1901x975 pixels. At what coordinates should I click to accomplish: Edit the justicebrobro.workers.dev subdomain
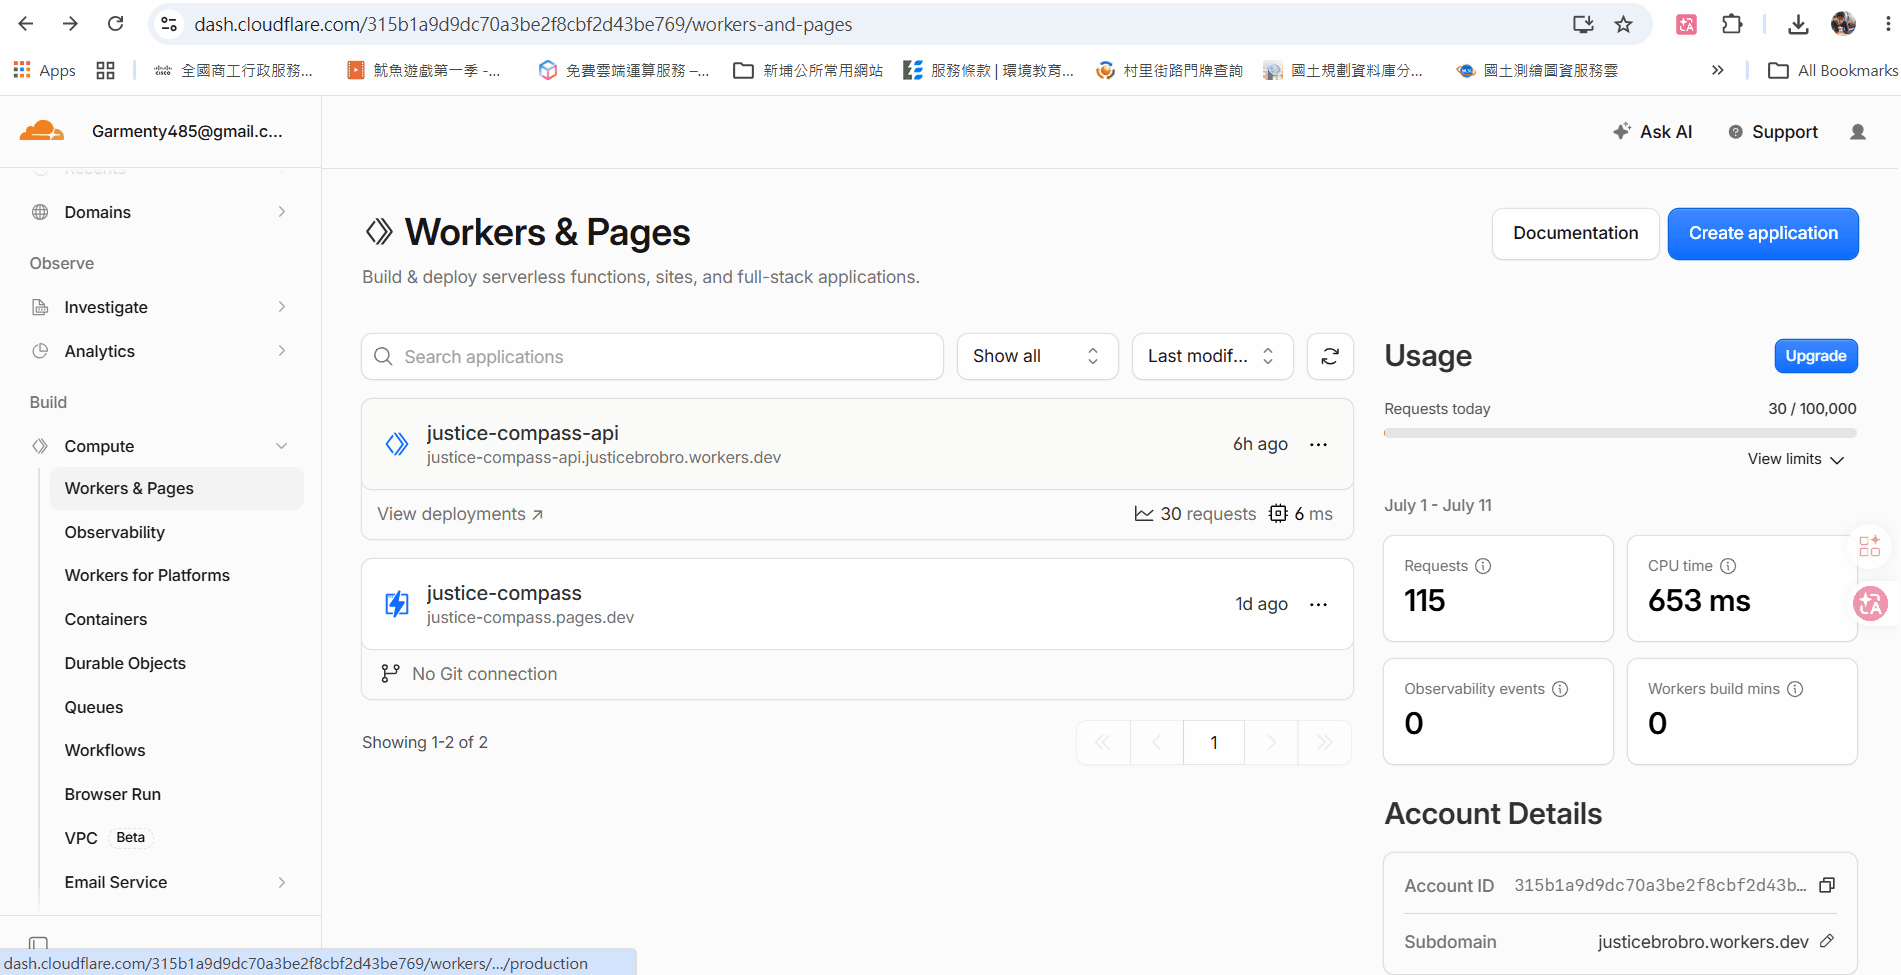click(x=1827, y=941)
